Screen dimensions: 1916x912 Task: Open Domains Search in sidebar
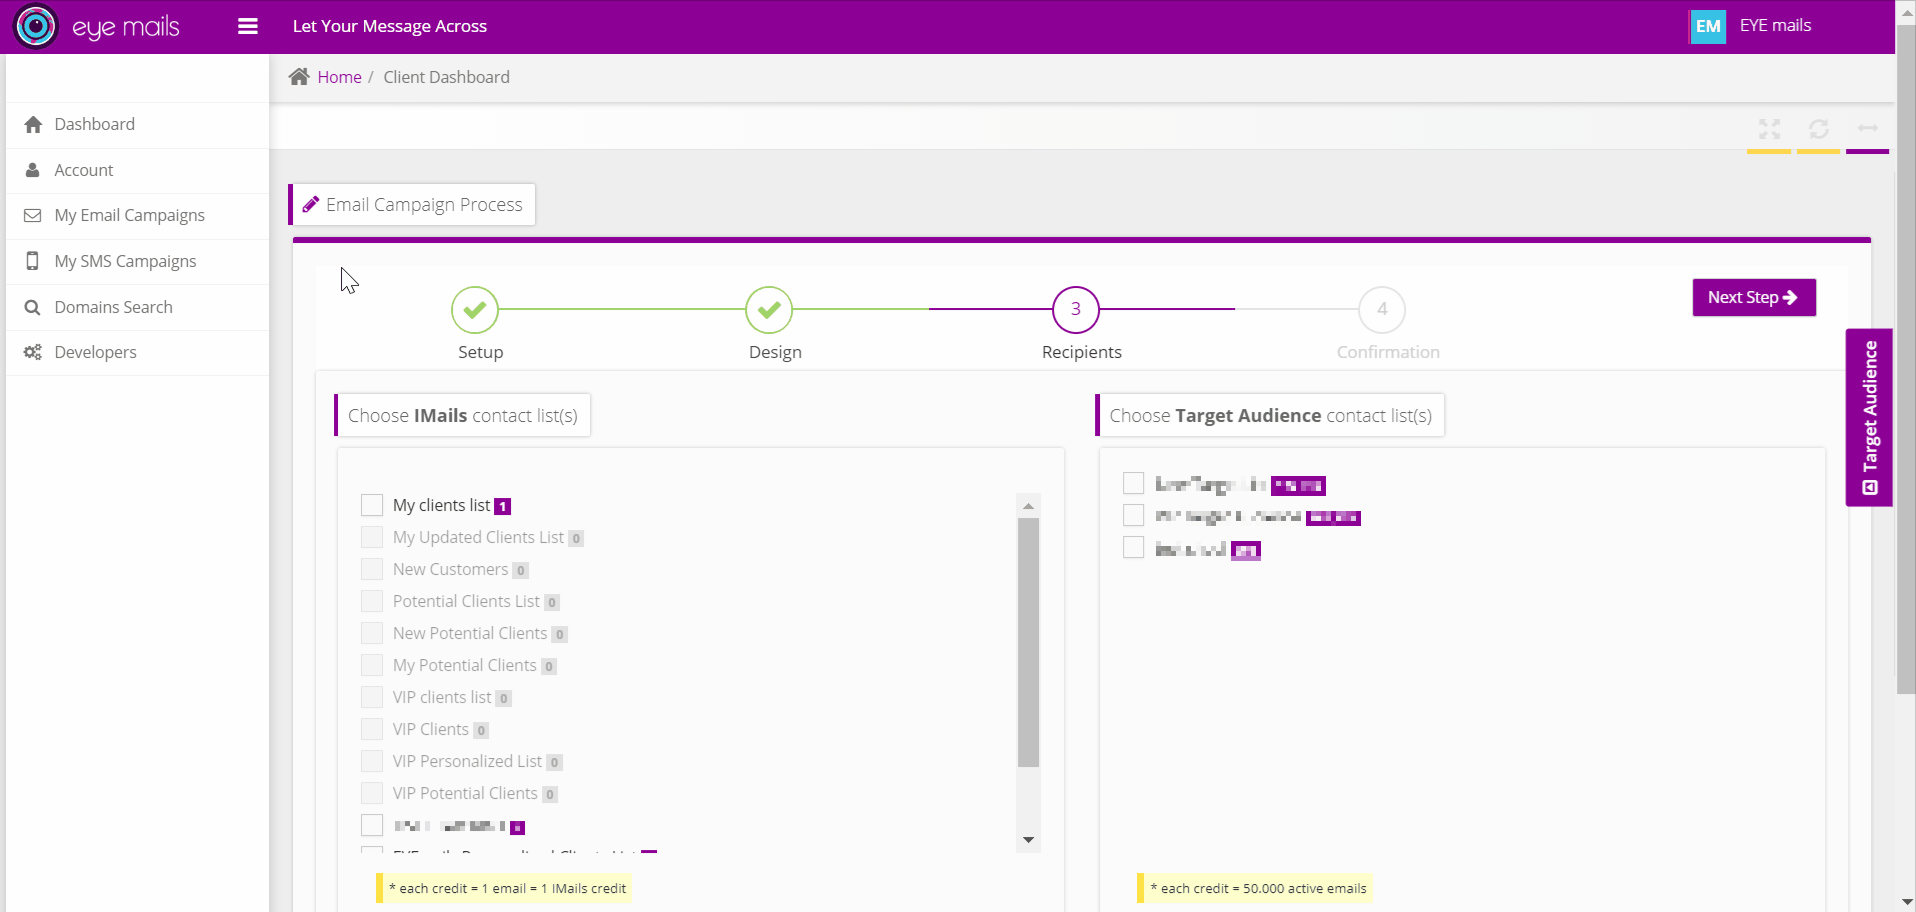(113, 307)
